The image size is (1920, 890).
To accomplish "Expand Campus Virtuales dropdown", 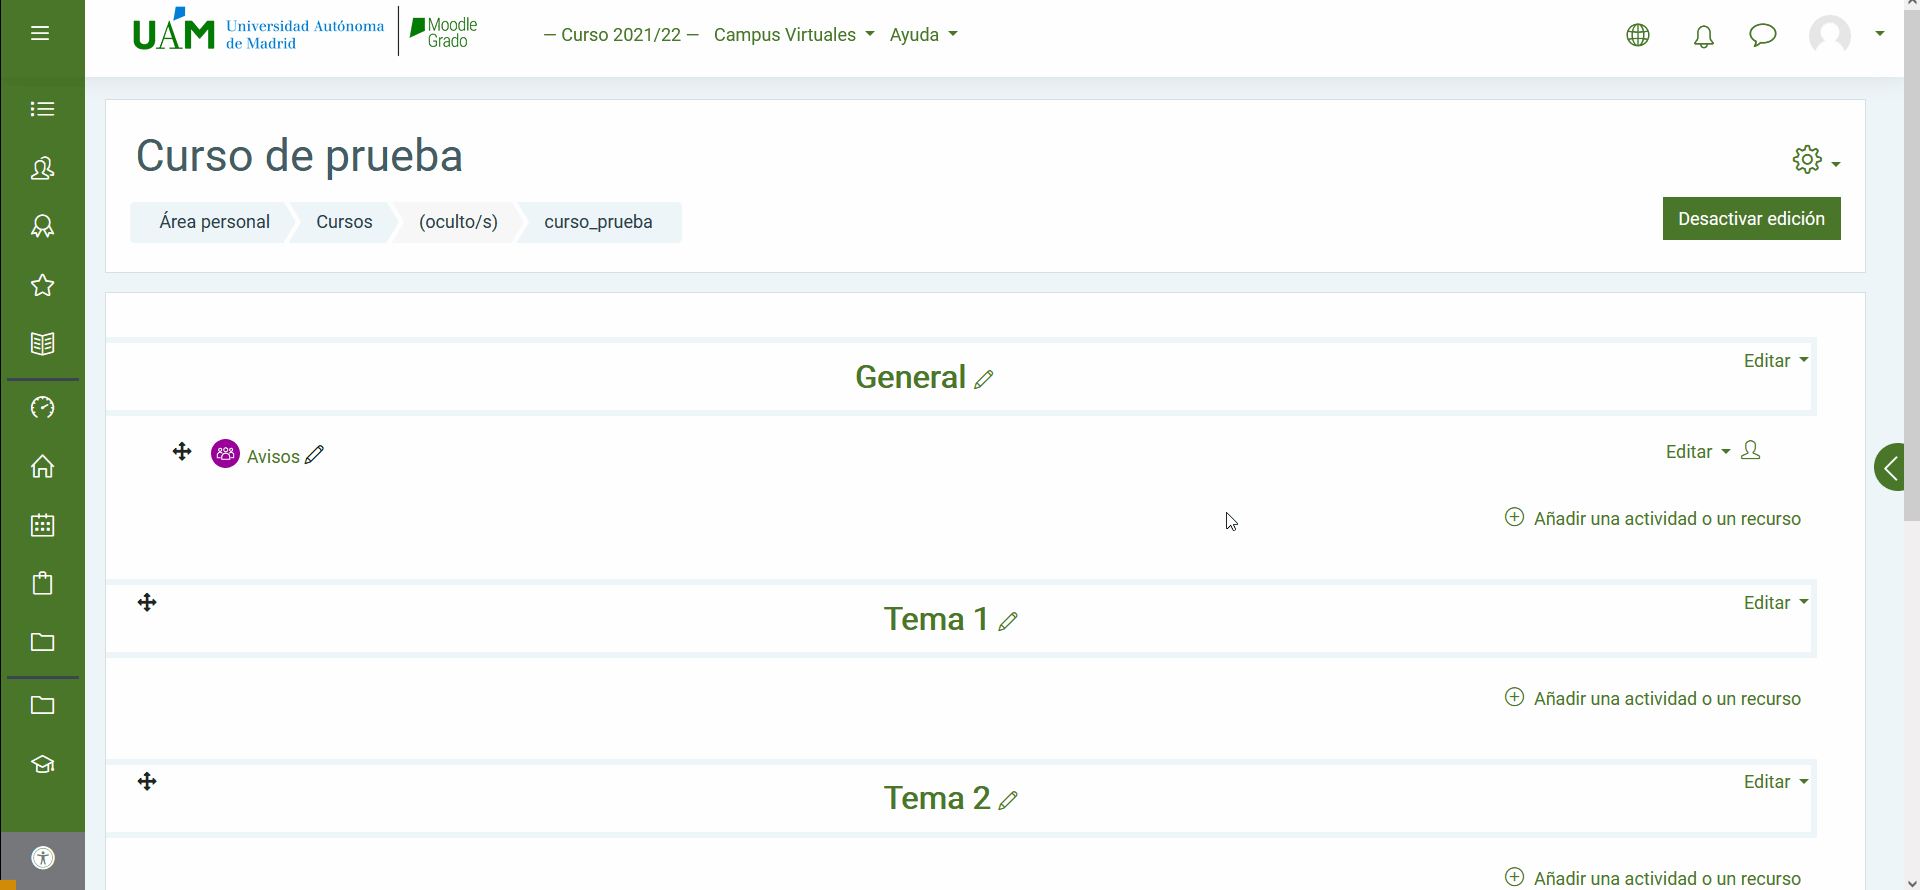I will 794,35.
